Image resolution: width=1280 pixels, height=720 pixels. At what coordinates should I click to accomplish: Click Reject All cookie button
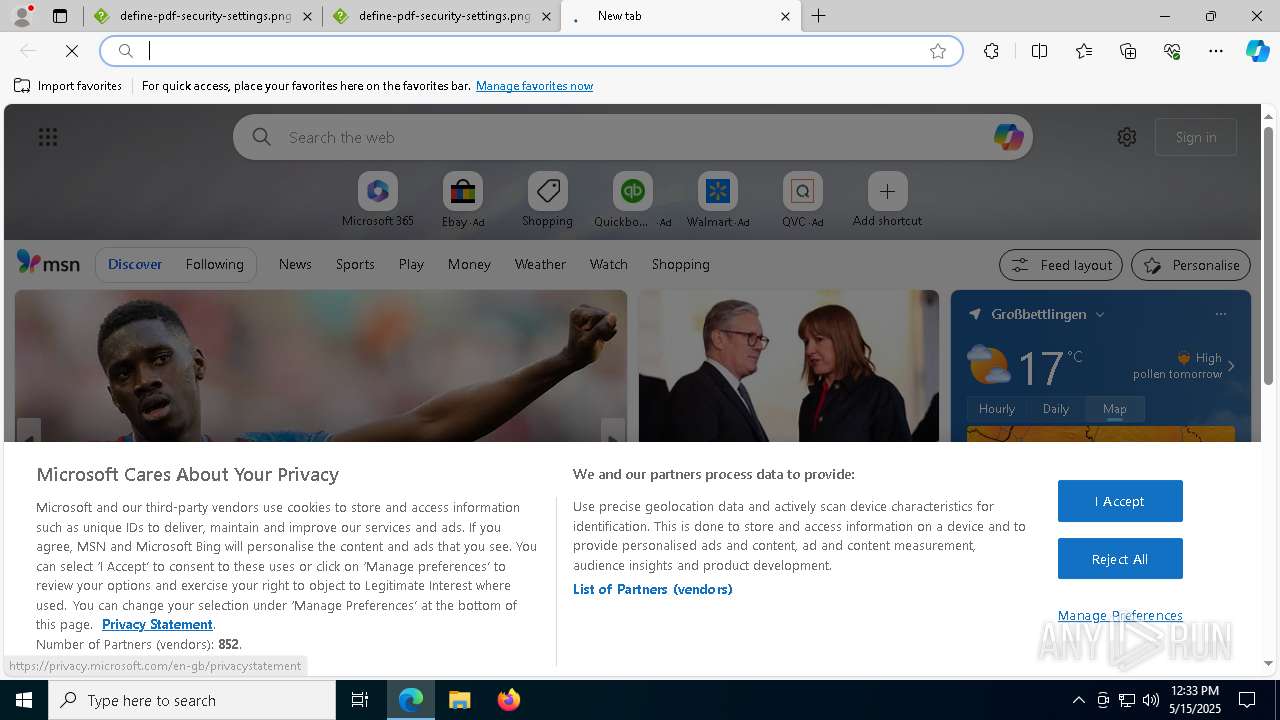pos(1120,559)
